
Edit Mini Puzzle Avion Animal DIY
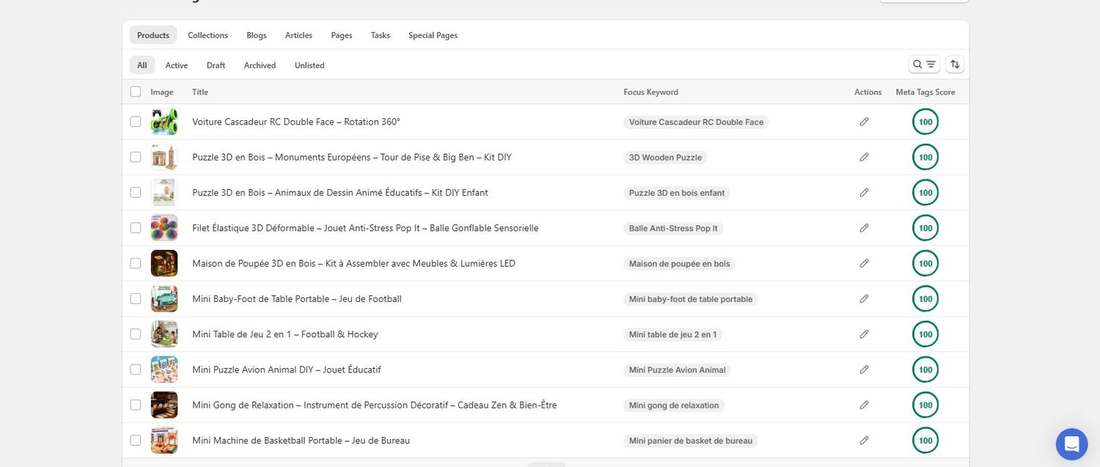coord(864,370)
